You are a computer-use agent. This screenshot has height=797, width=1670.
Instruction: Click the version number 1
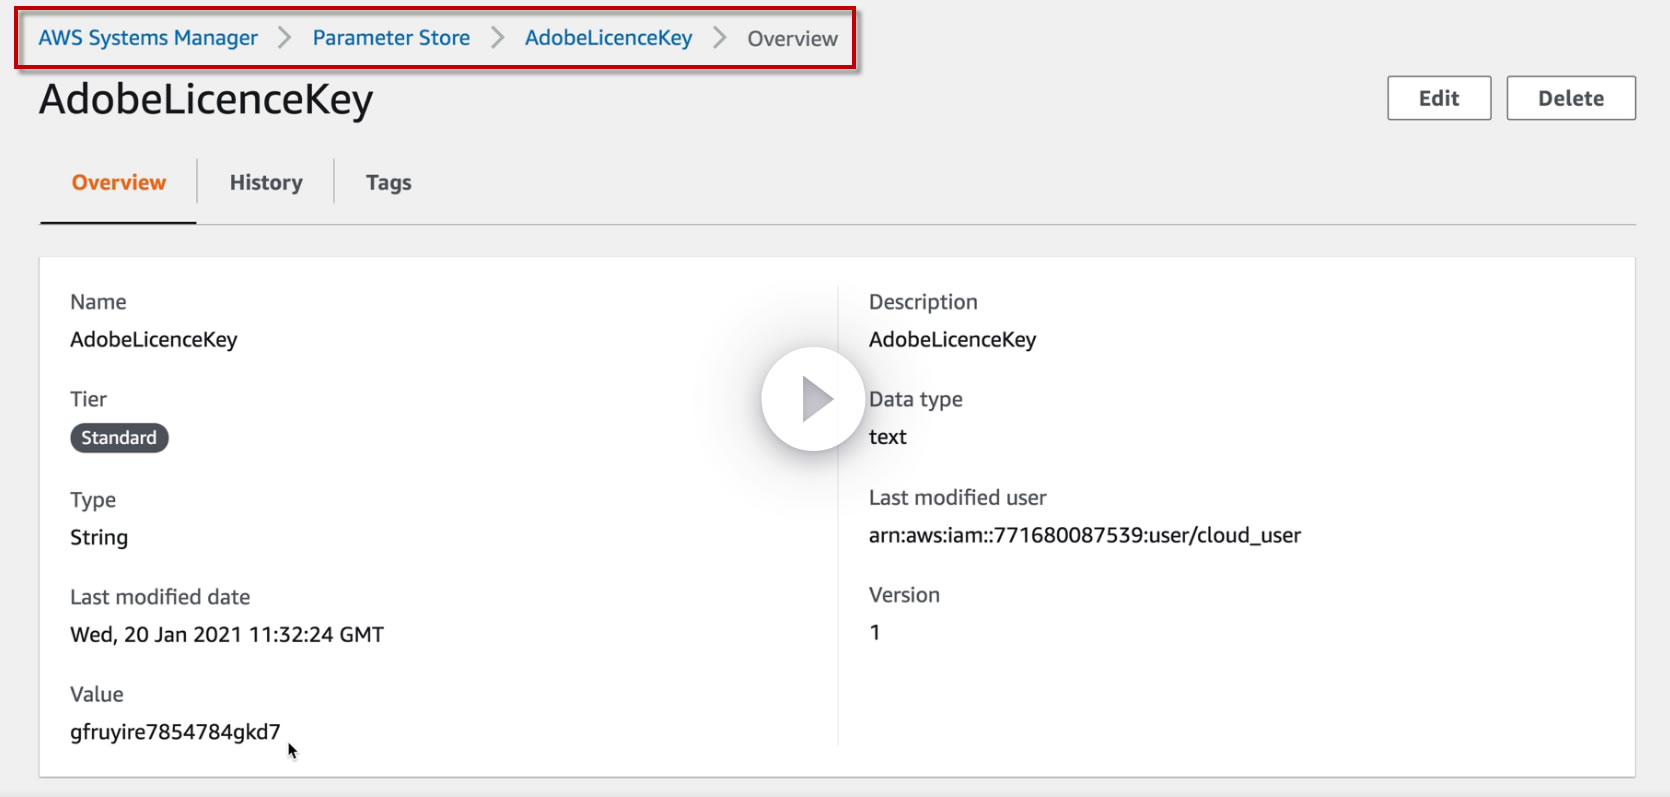pos(875,632)
